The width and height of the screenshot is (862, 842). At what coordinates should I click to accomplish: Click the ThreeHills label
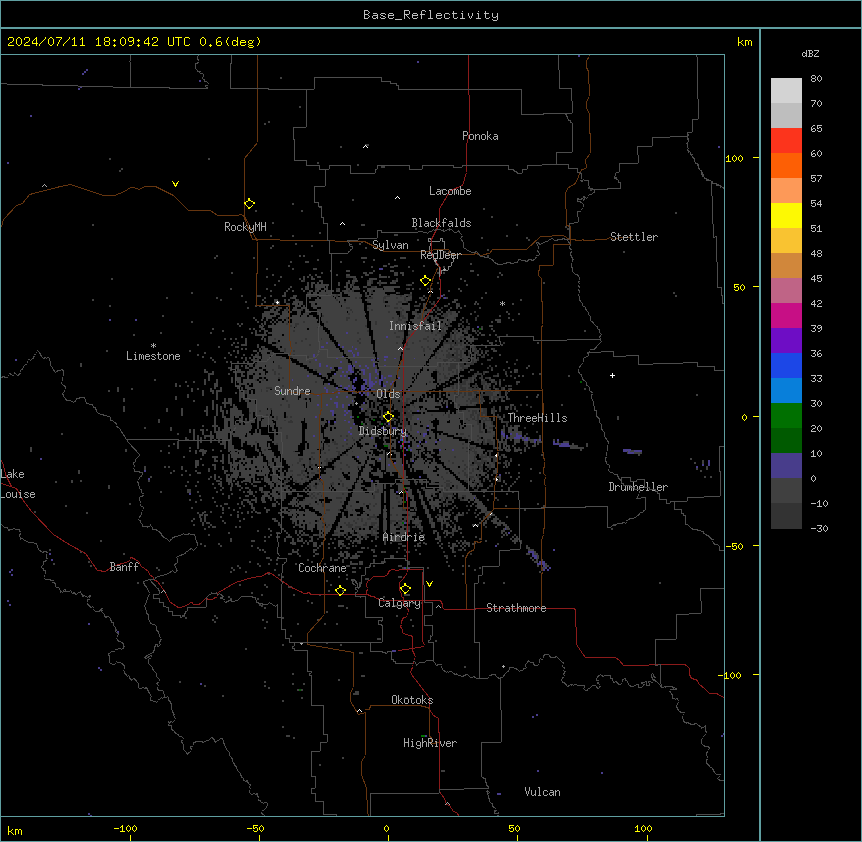coord(537,418)
